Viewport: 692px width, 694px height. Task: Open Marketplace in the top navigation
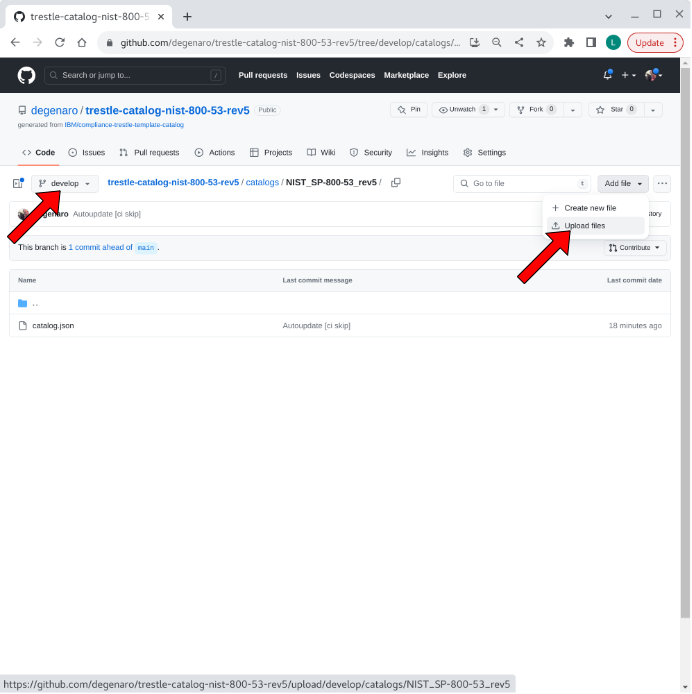tap(406, 75)
